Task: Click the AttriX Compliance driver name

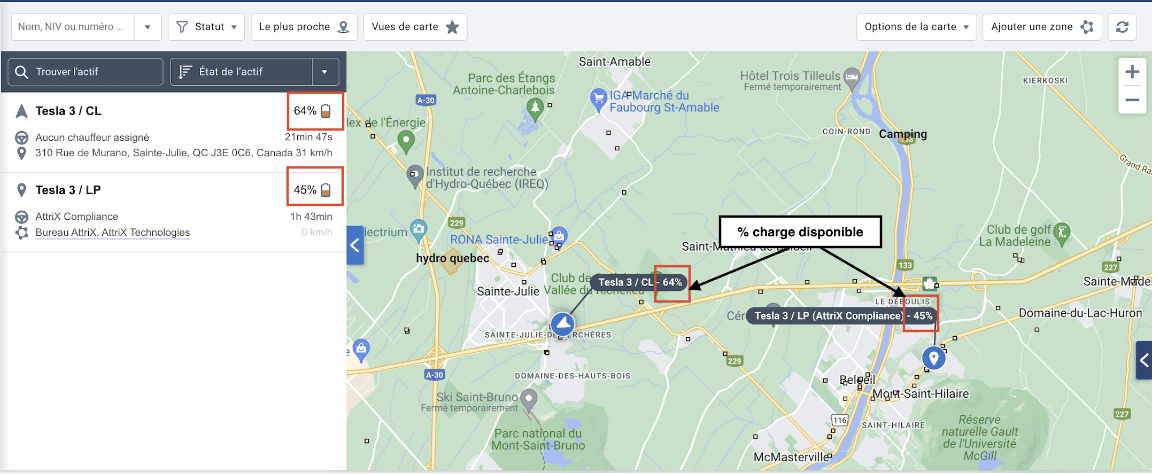Action: click(x=77, y=216)
